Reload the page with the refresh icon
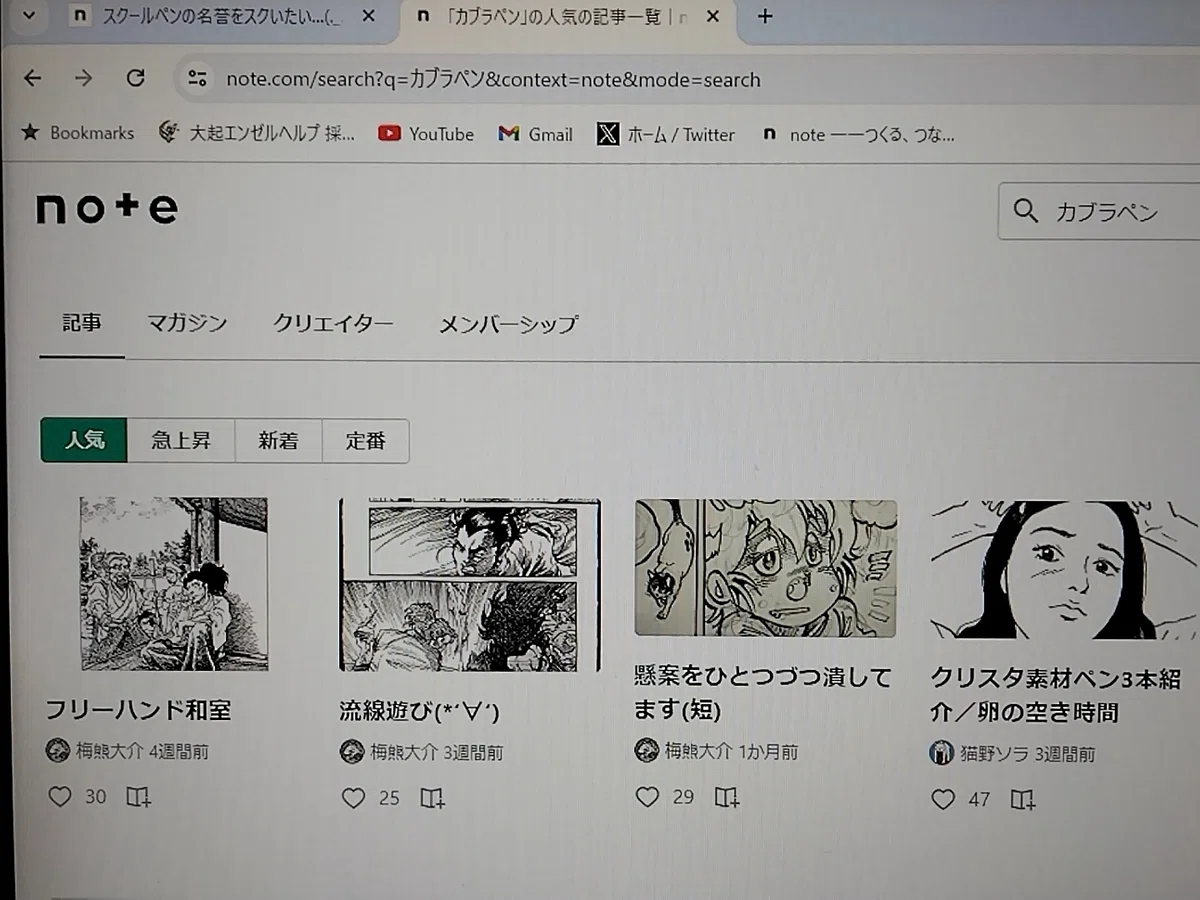Viewport: 1200px width, 900px height. 136,79
